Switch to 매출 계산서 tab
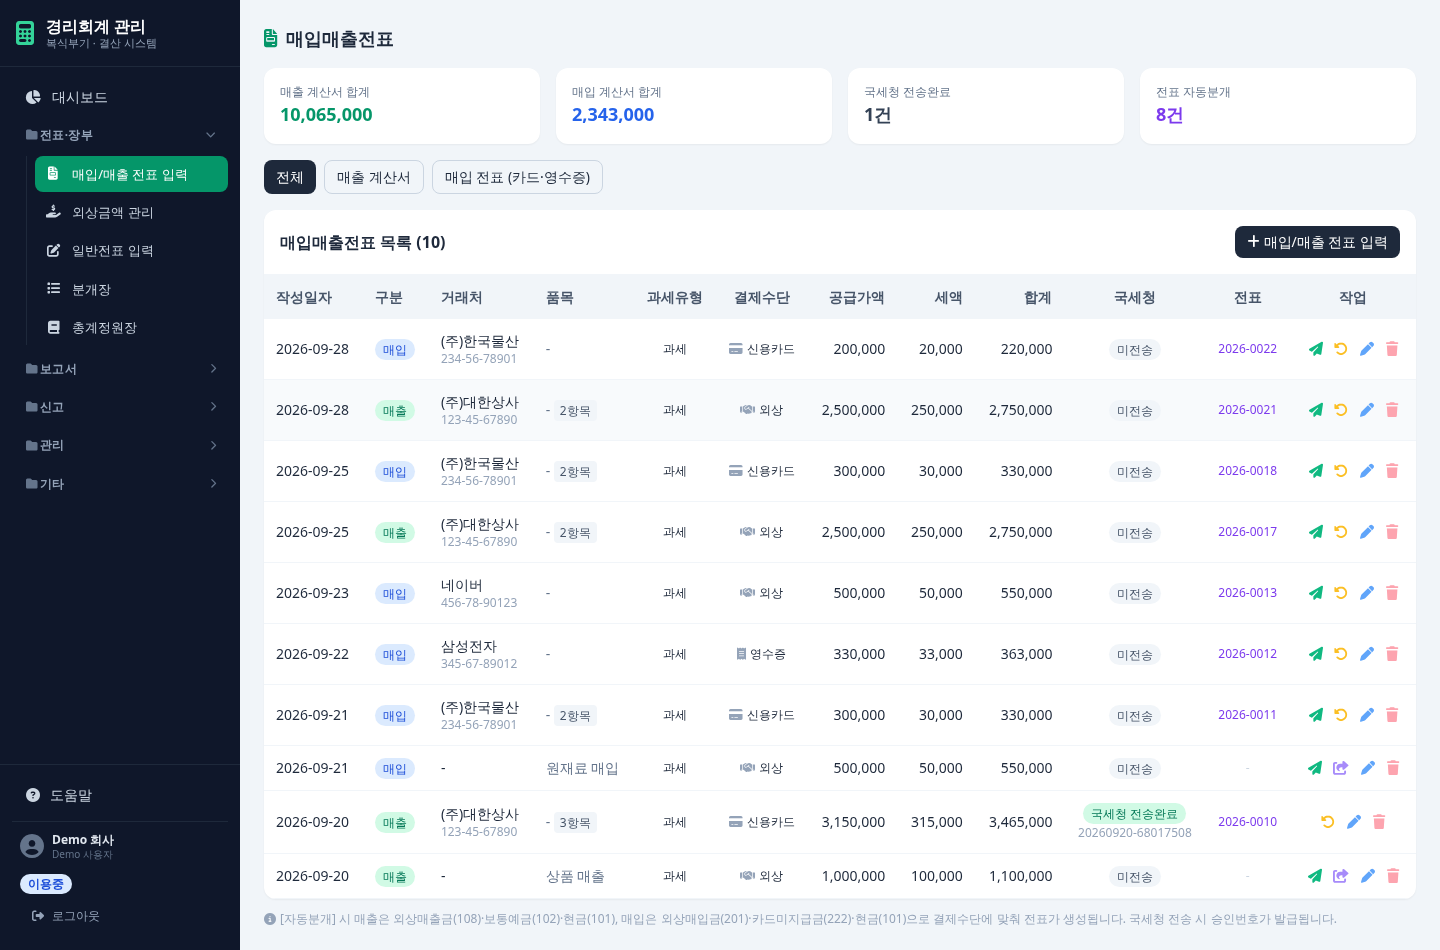The image size is (1440, 950). pos(374,177)
